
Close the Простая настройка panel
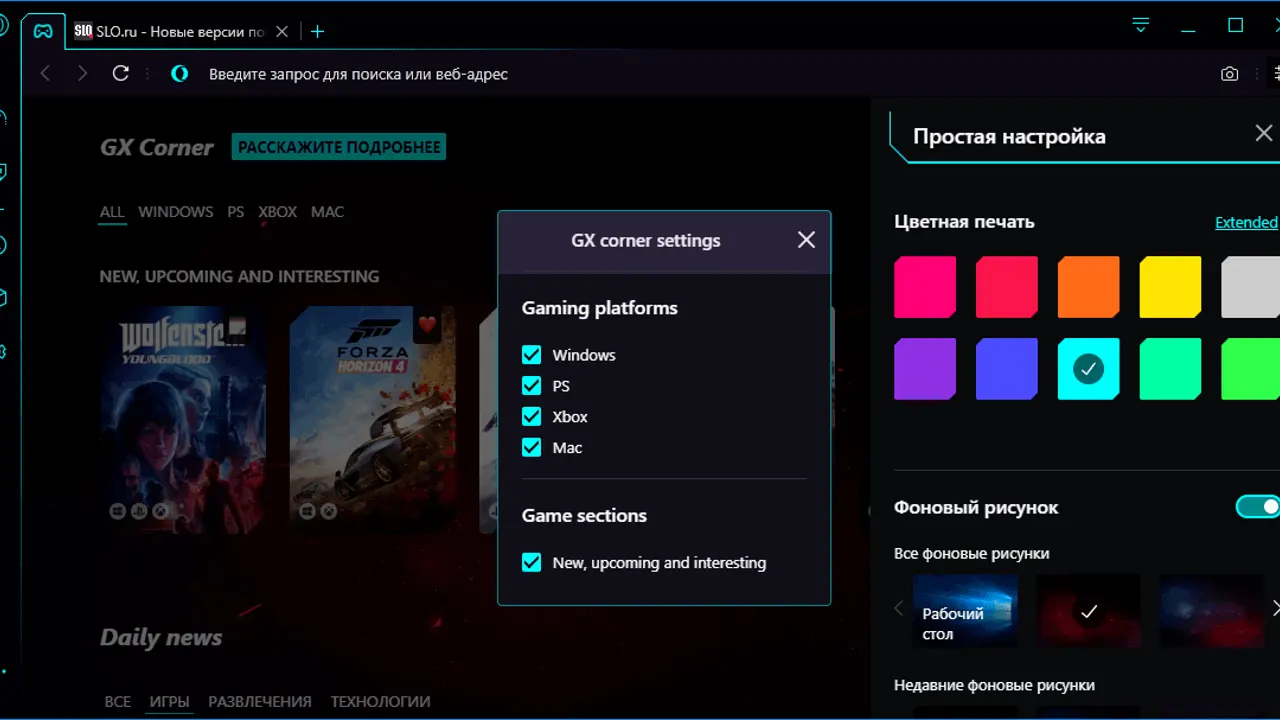pyautogui.click(x=1263, y=133)
